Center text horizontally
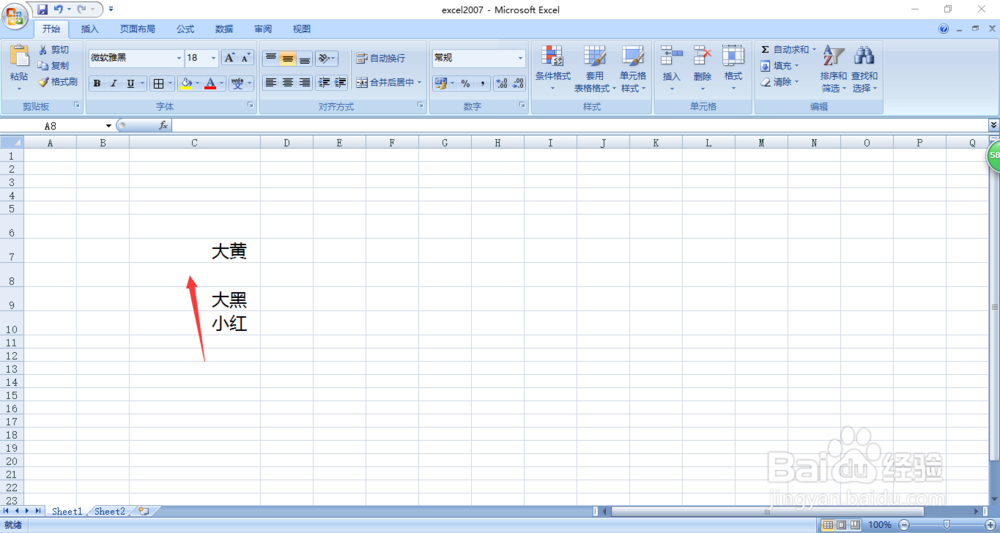This screenshot has width=1000, height=533. pyautogui.click(x=288, y=83)
